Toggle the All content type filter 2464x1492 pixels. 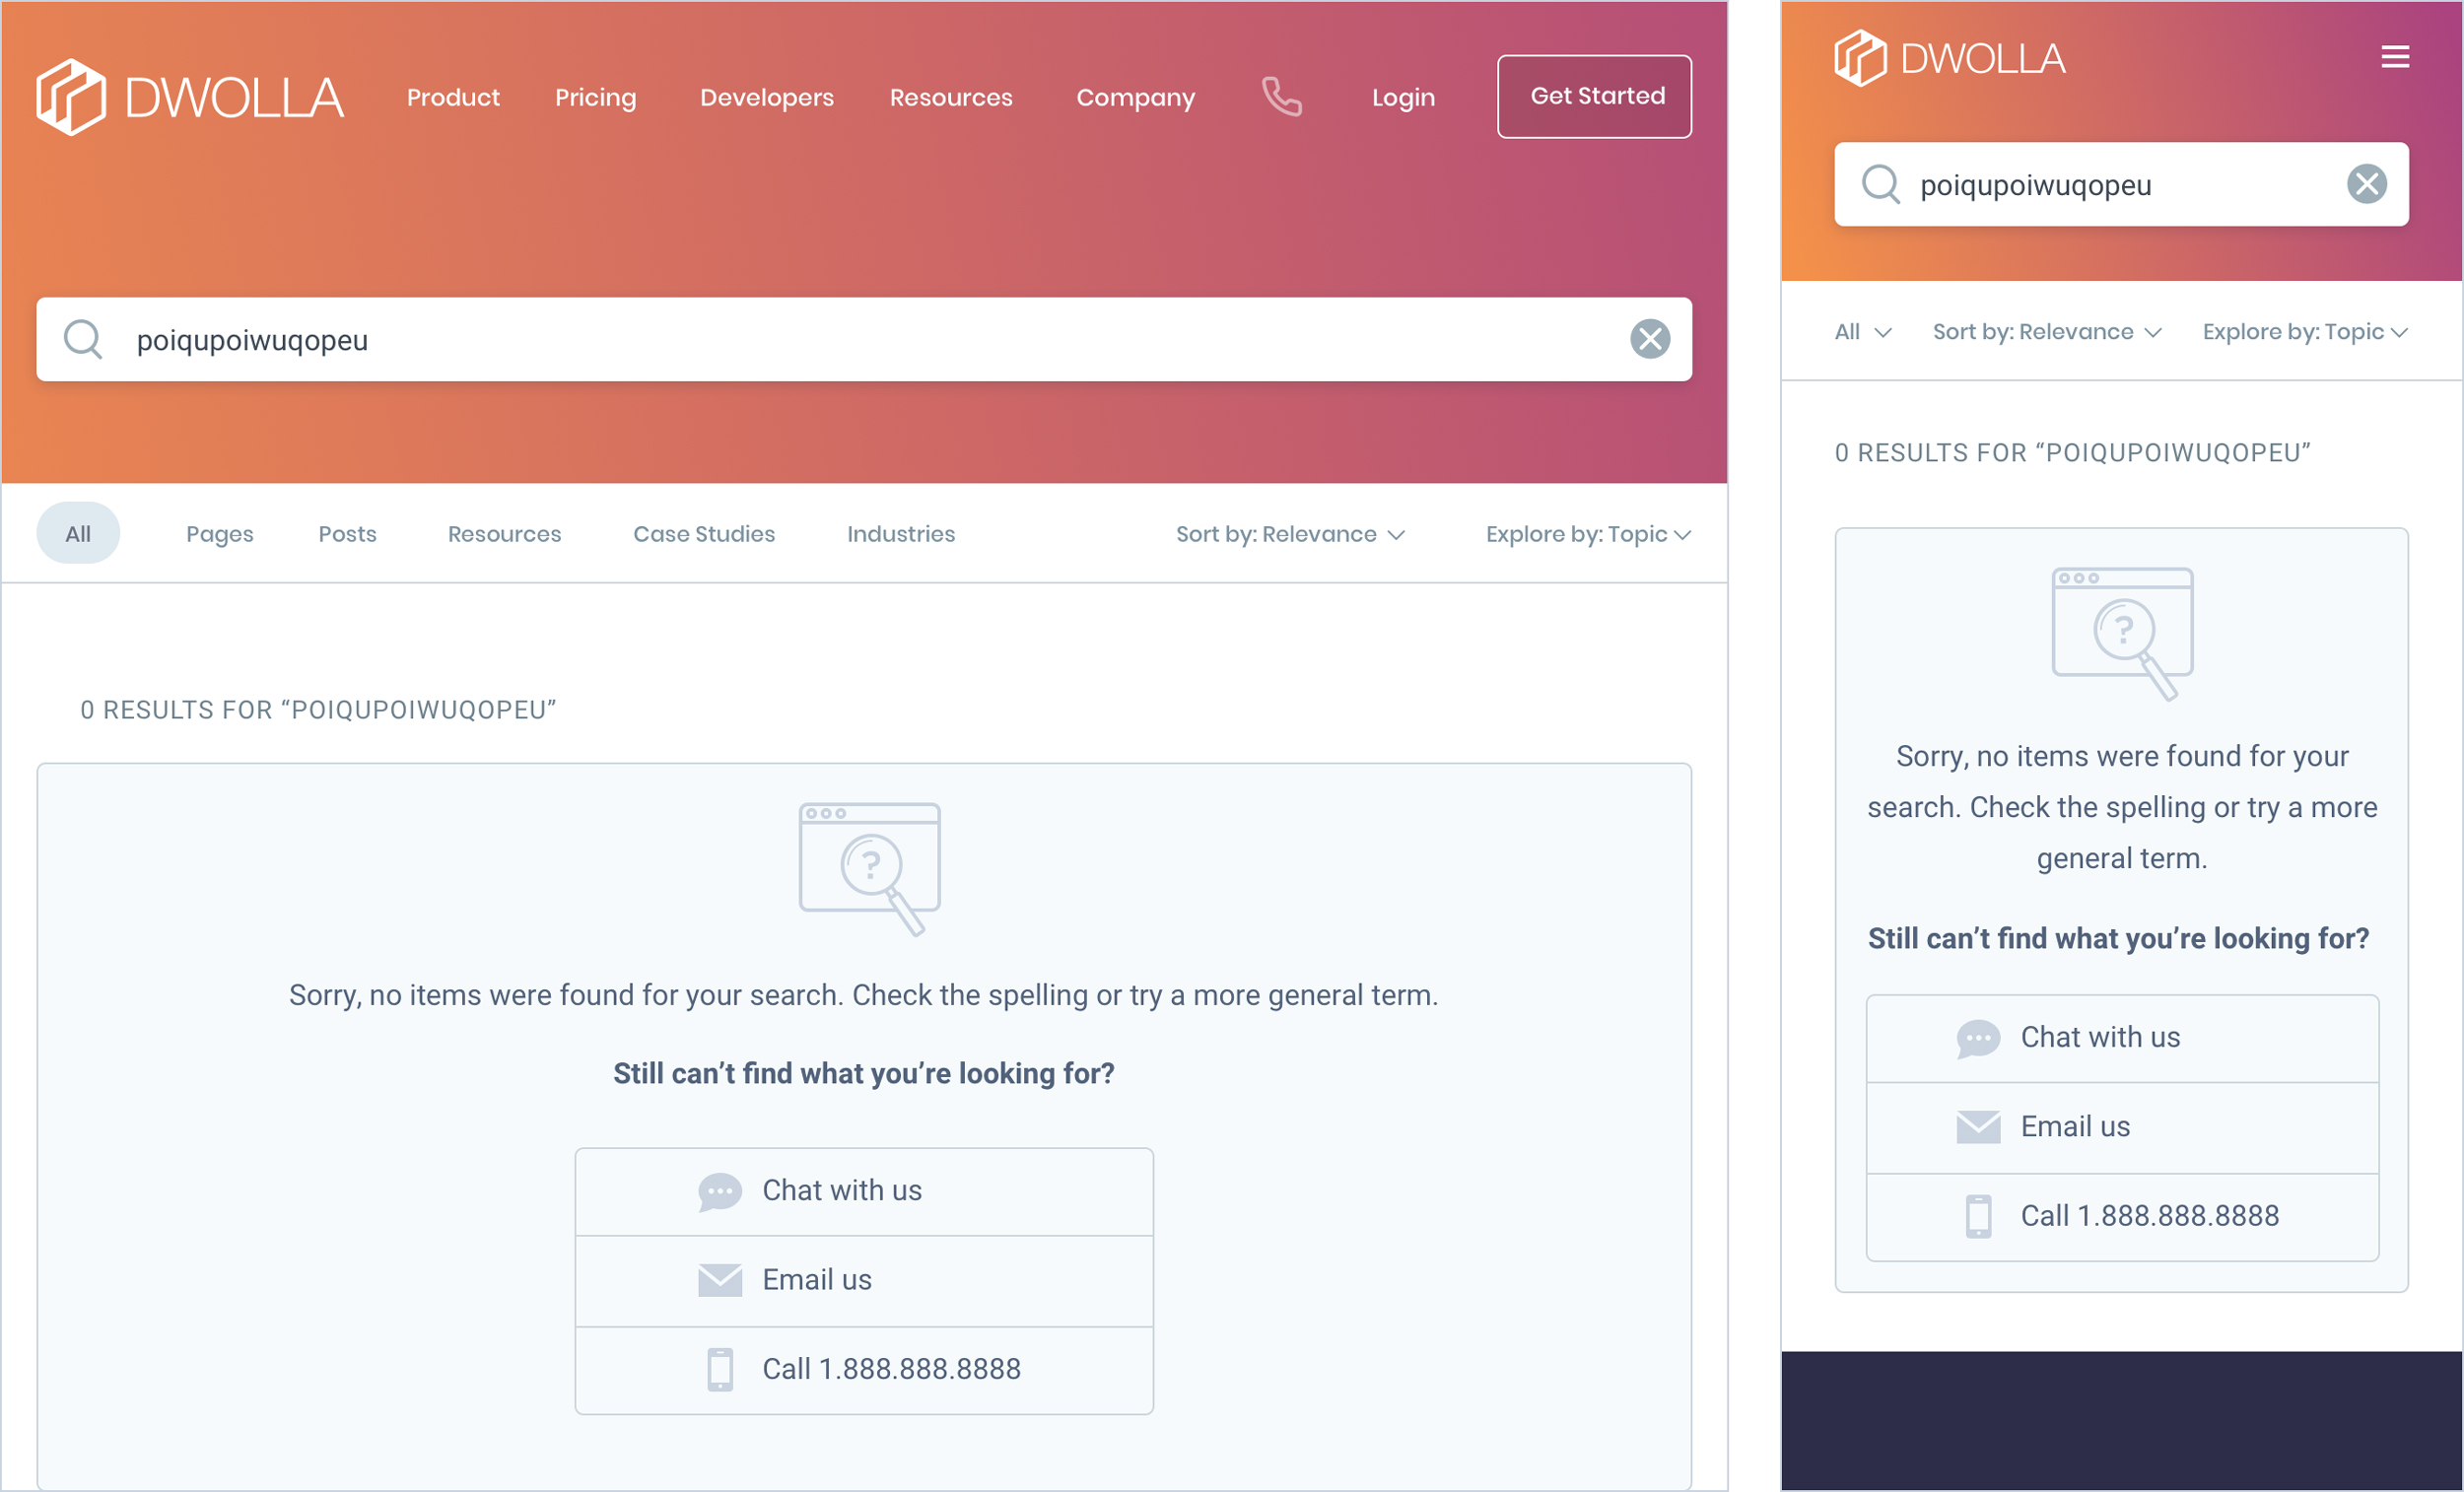pyautogui.click(x=79, y=533)
